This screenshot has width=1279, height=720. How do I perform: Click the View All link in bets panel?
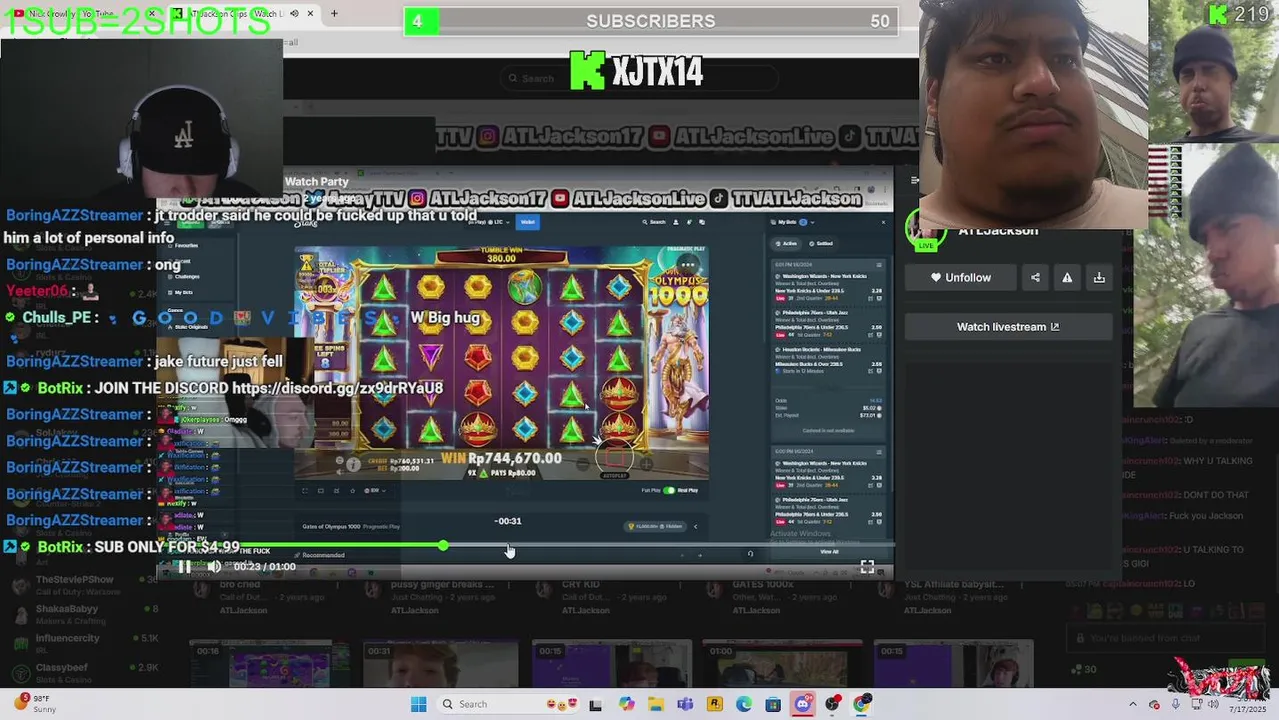(x=829, y=552)
